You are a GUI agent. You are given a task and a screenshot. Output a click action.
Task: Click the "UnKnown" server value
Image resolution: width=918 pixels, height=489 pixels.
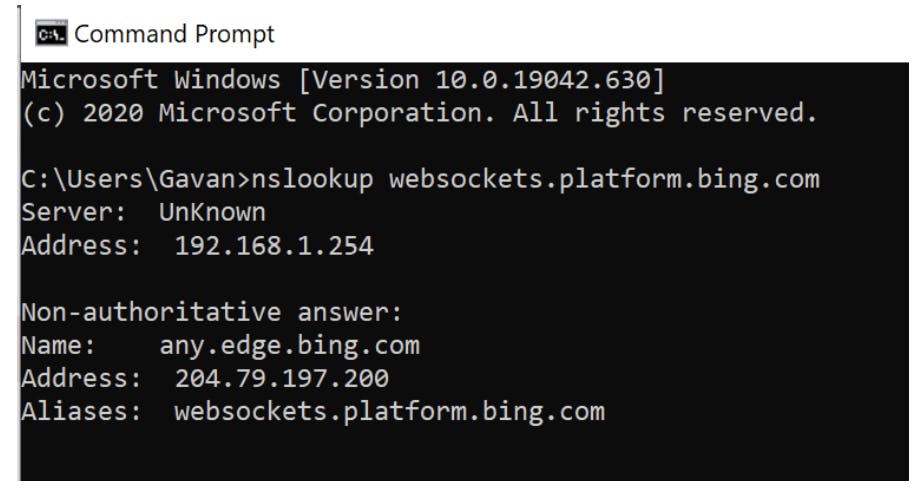click(x=212, y=213)
